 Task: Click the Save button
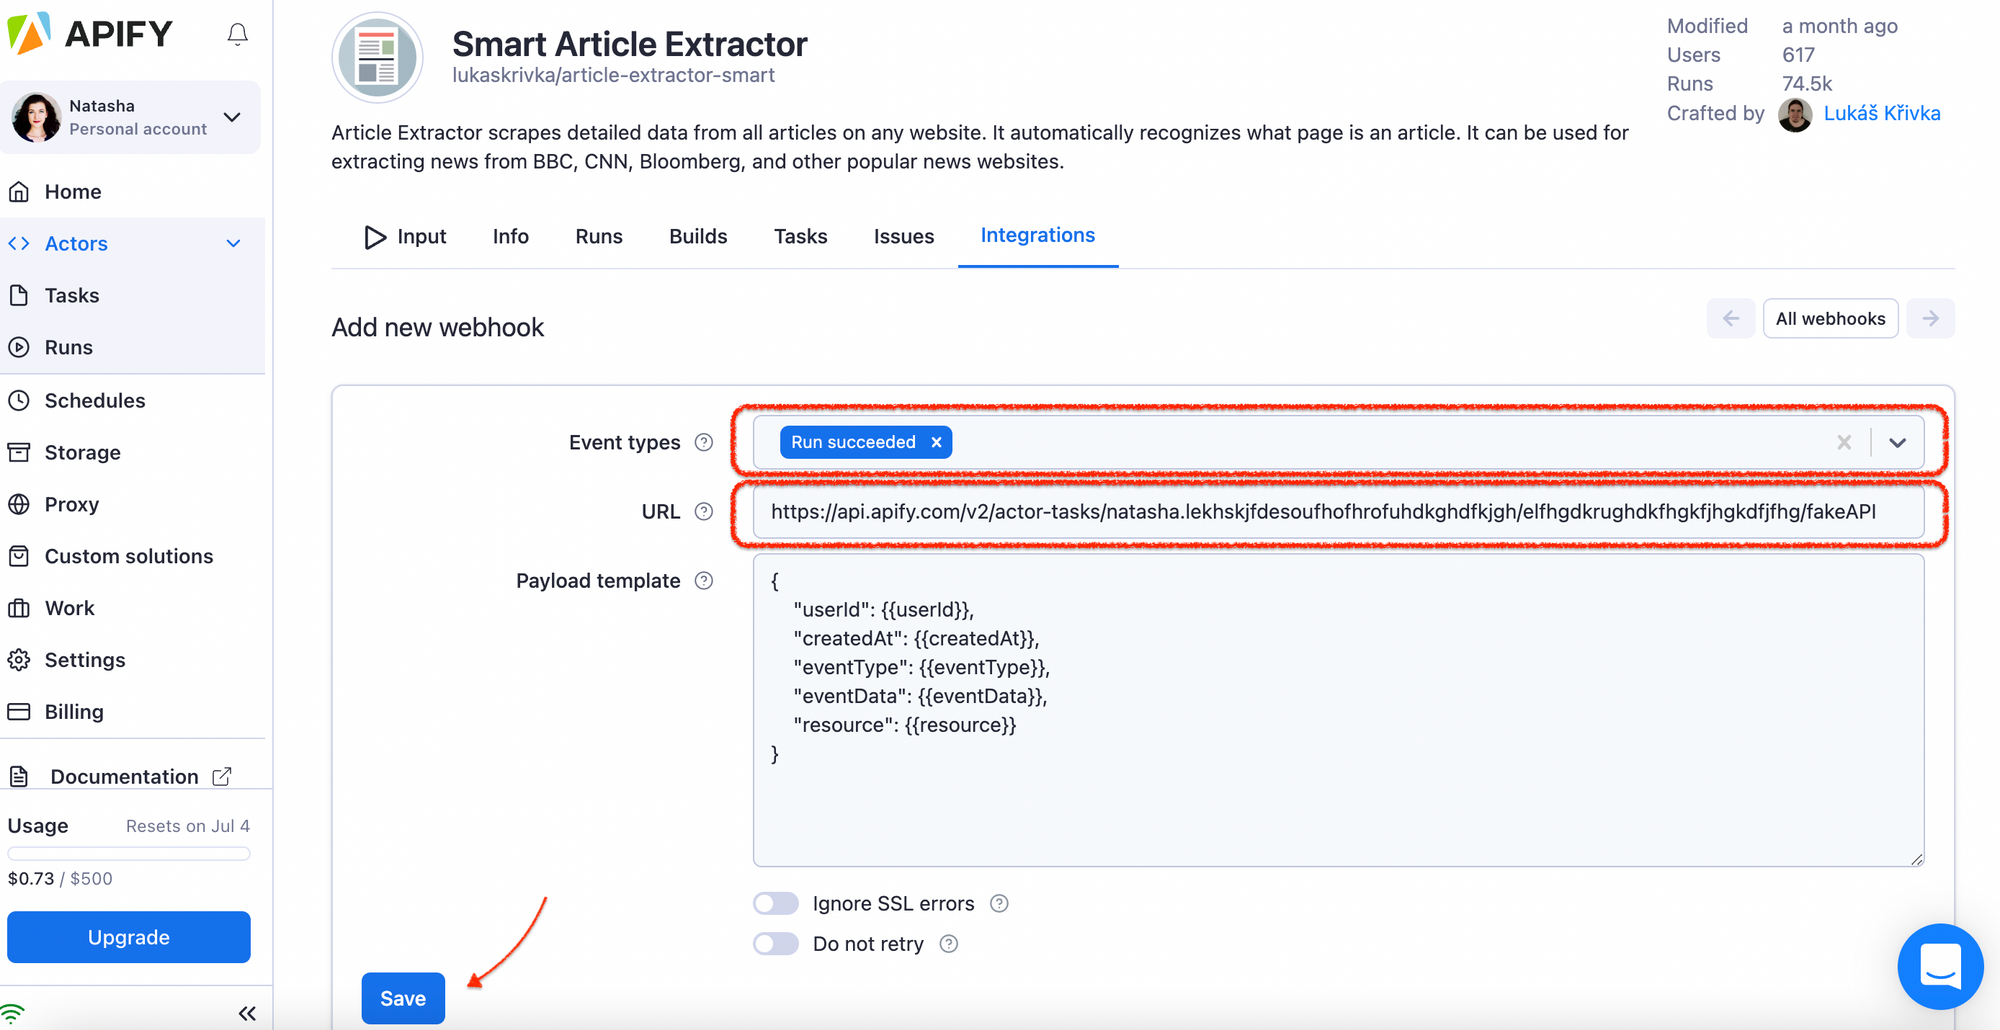403,997
